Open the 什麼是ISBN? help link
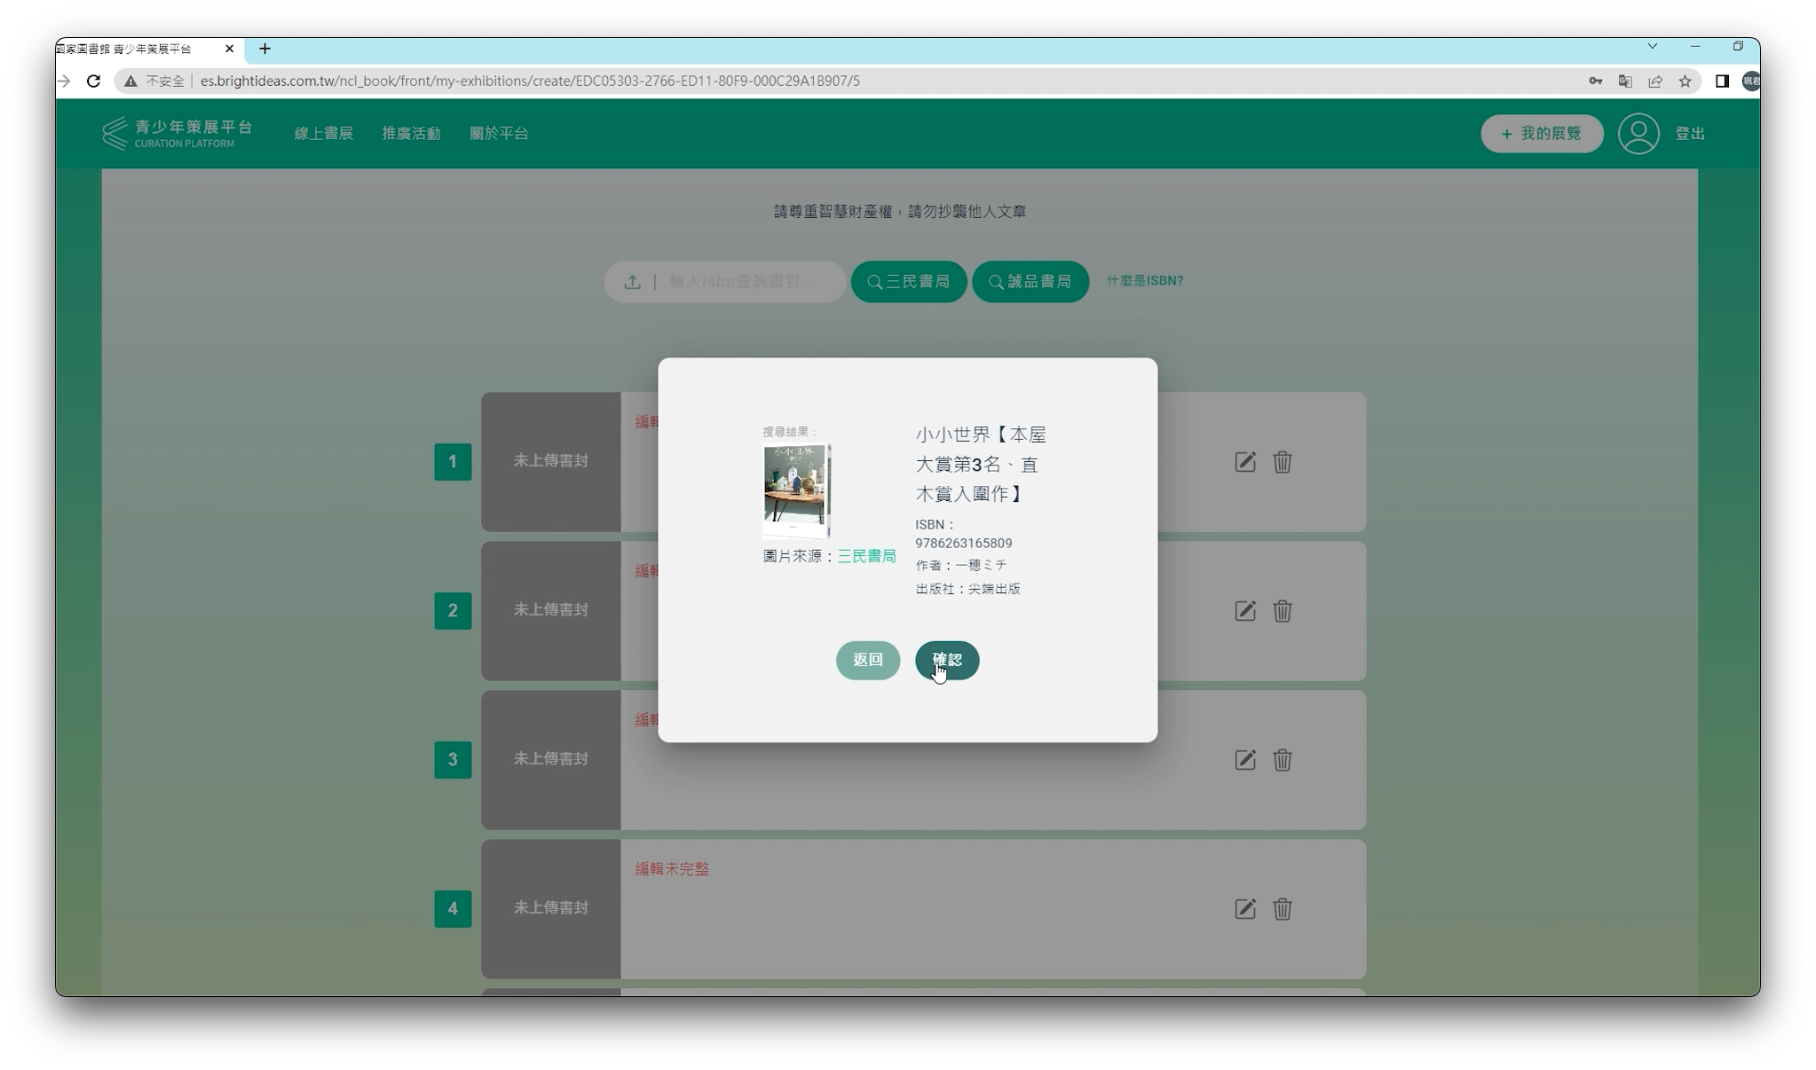Image resolution: width=1816 pixels, height=1070 pixels. (1144, 281)
